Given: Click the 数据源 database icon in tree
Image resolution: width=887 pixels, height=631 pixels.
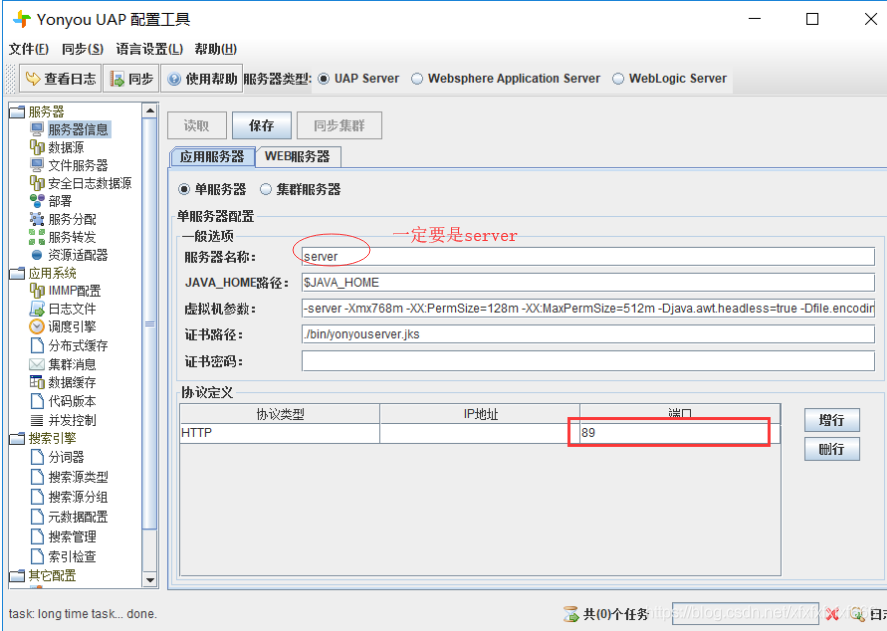Looking at the screenshot, I should coord(37,147).
